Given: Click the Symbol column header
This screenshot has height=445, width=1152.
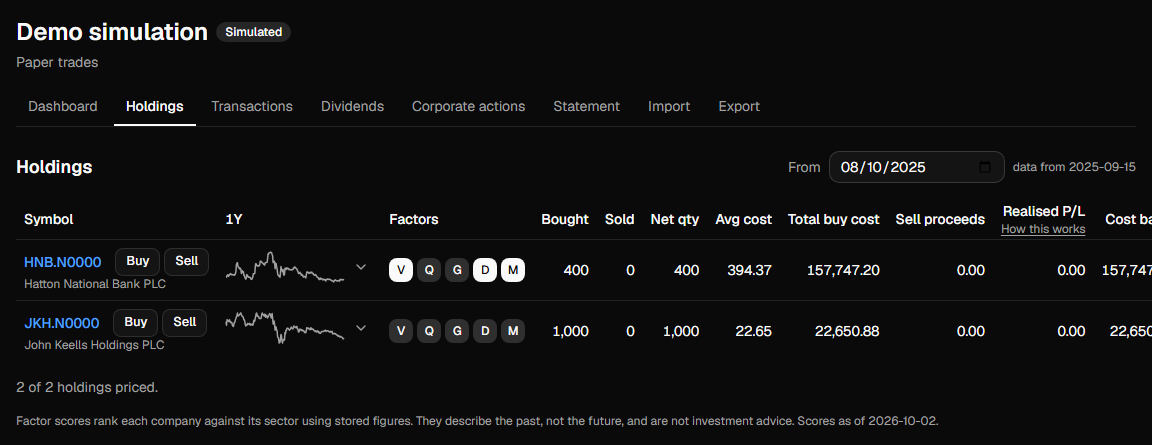Looking at the screenshot, I should tap(48, 220).
